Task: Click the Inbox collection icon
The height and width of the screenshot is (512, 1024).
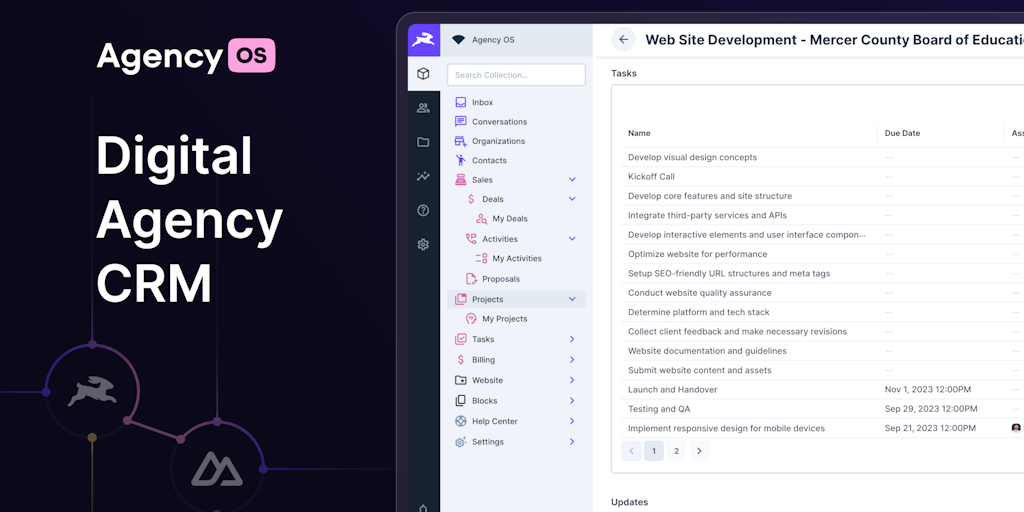Action: pos(461,103)
